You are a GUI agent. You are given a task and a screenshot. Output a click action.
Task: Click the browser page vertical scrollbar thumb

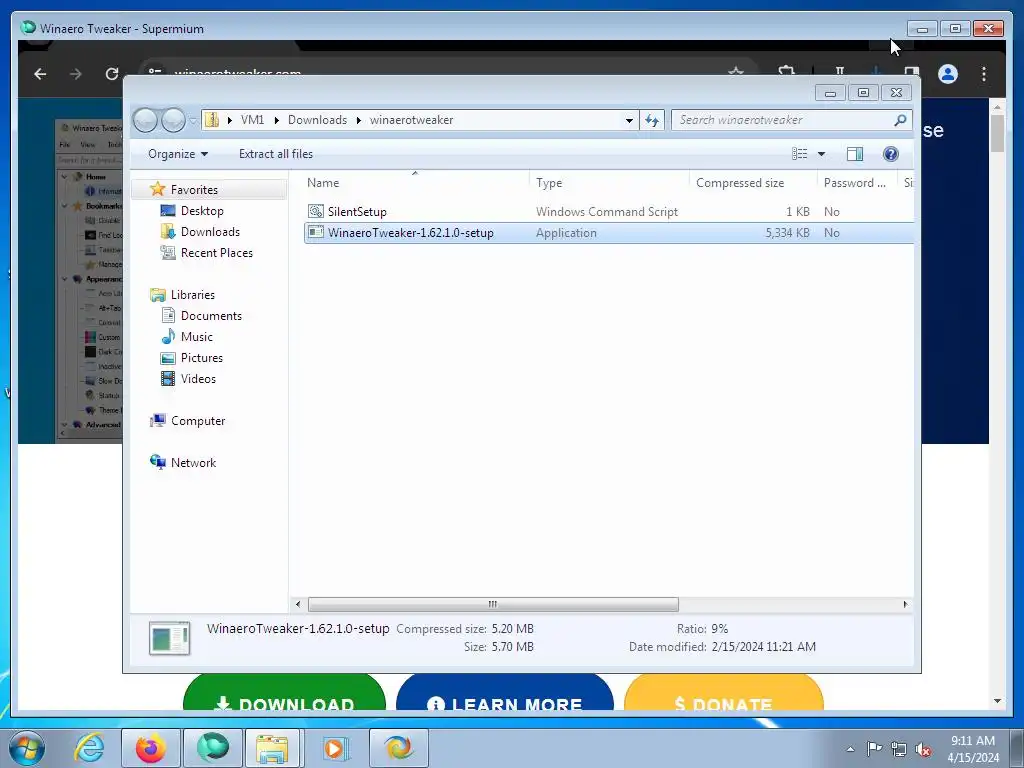[997, 133]
